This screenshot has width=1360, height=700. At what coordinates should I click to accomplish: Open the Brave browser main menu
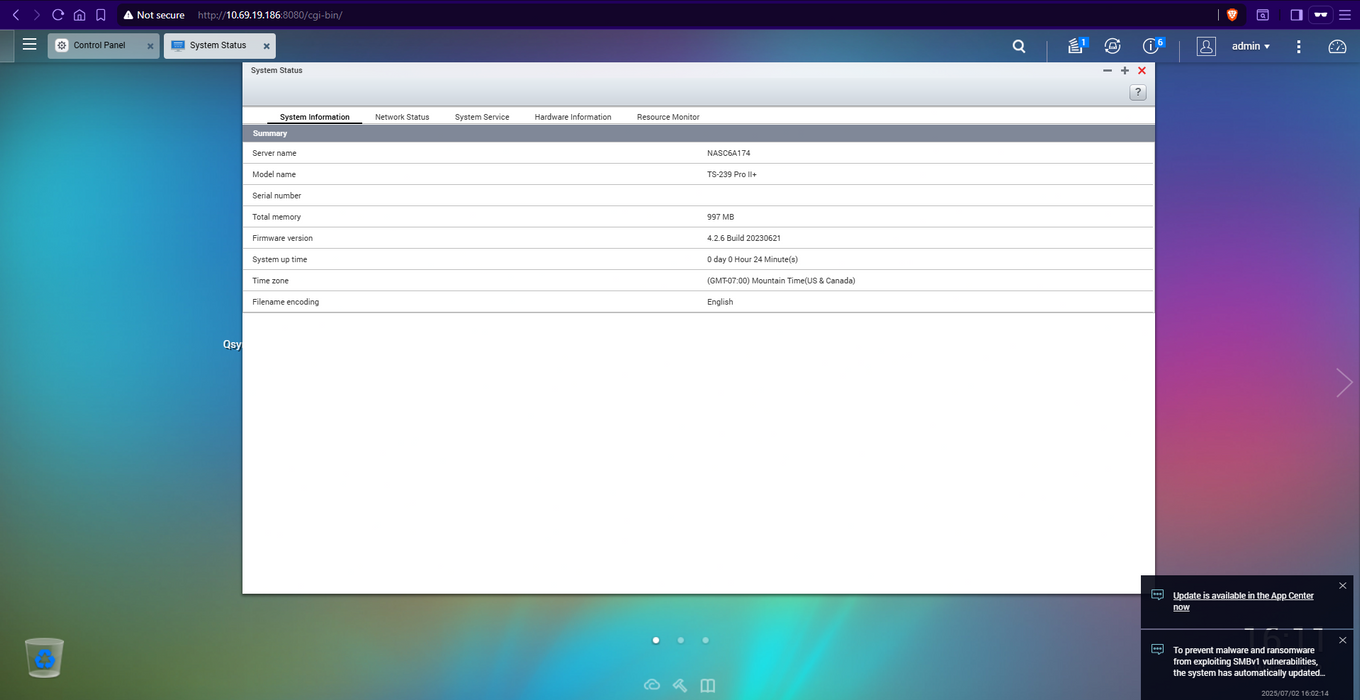1345,15
